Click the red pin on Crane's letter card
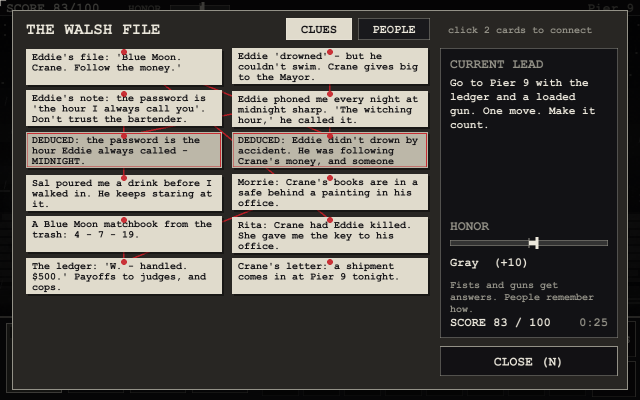Viewport: 640px width, 400px height. coord(330,262)
